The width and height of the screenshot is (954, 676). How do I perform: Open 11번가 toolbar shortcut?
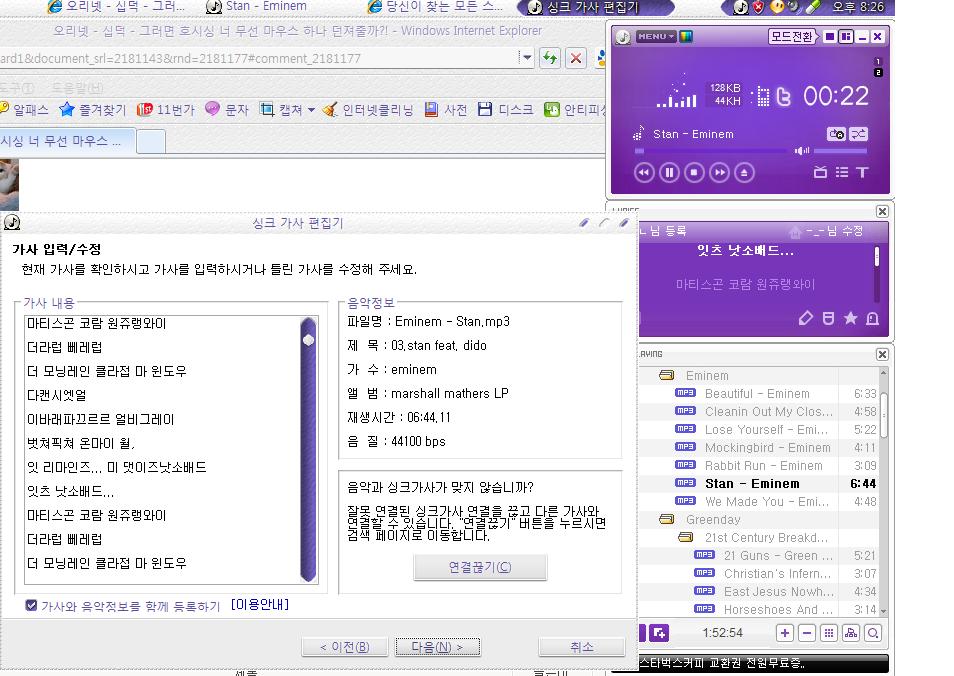[166, 110]
